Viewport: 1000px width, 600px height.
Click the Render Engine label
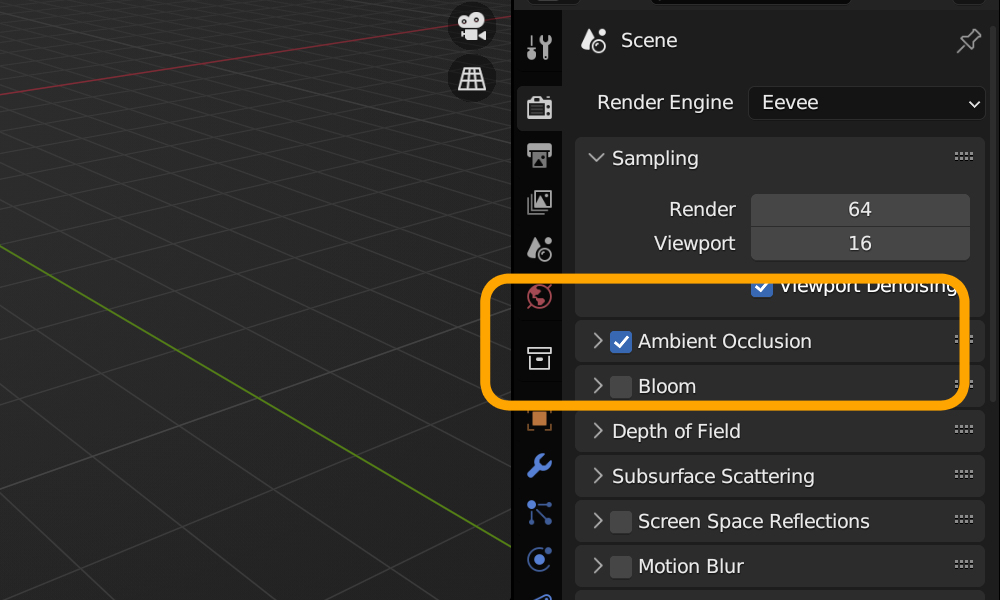pyautogui.click(x=665, y=103)
